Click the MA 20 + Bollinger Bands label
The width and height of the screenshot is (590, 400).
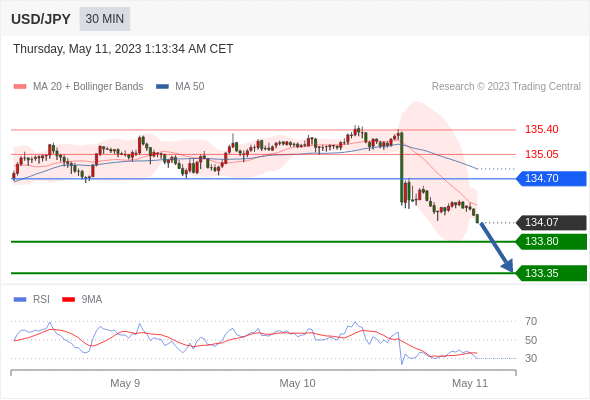pos(88,87)
